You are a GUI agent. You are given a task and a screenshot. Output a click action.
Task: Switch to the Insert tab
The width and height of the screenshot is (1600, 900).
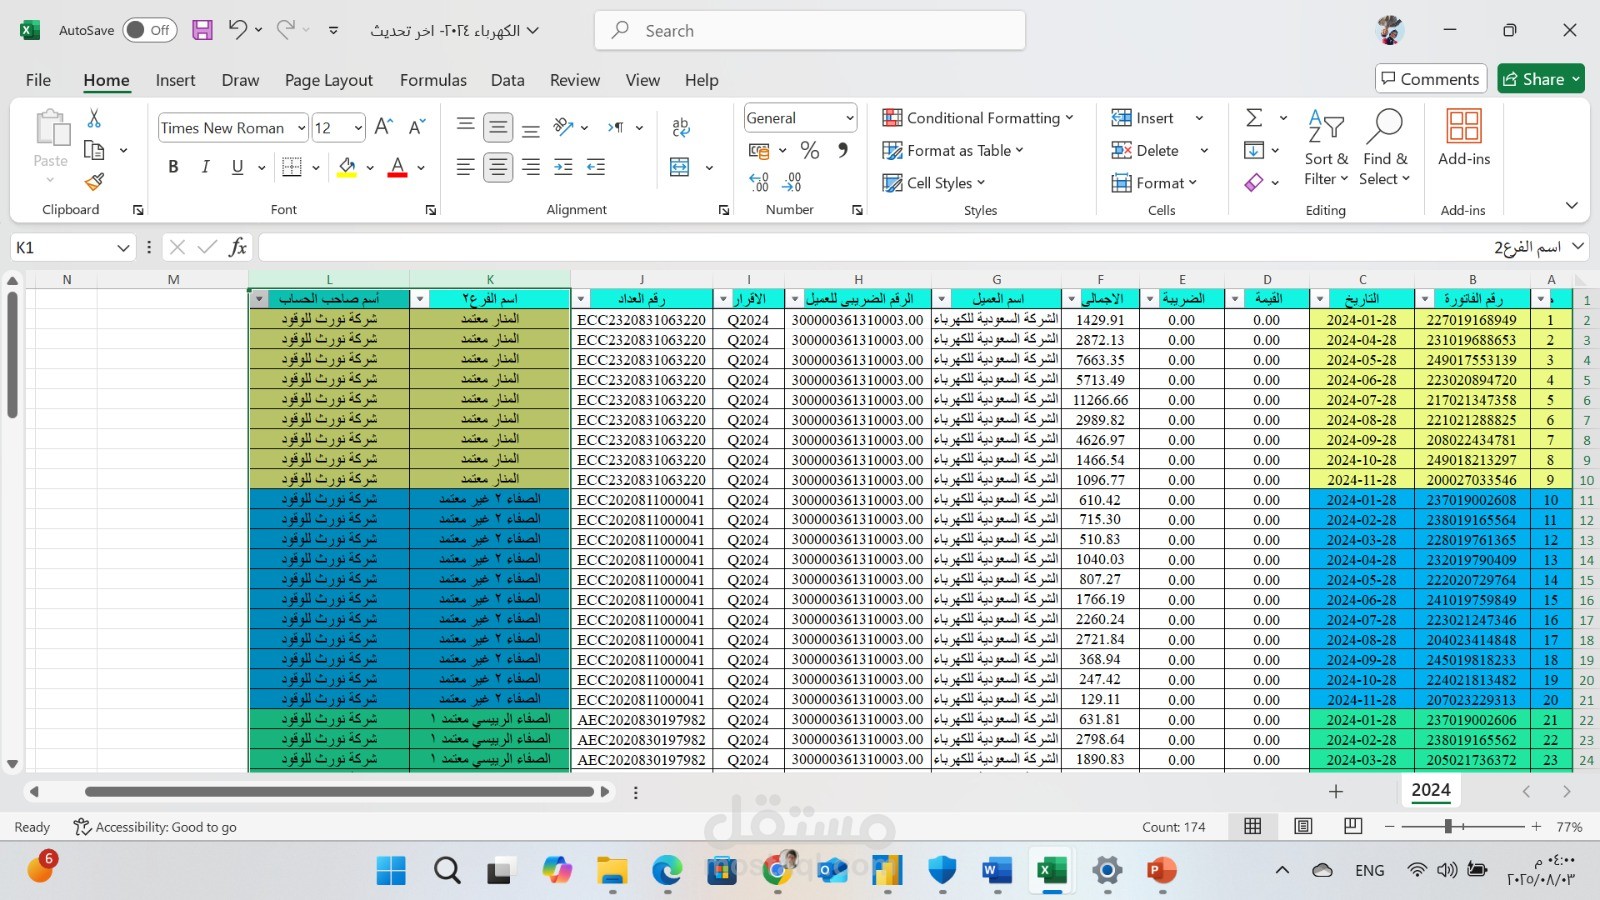pyautogui.click(x=175, y=80)
